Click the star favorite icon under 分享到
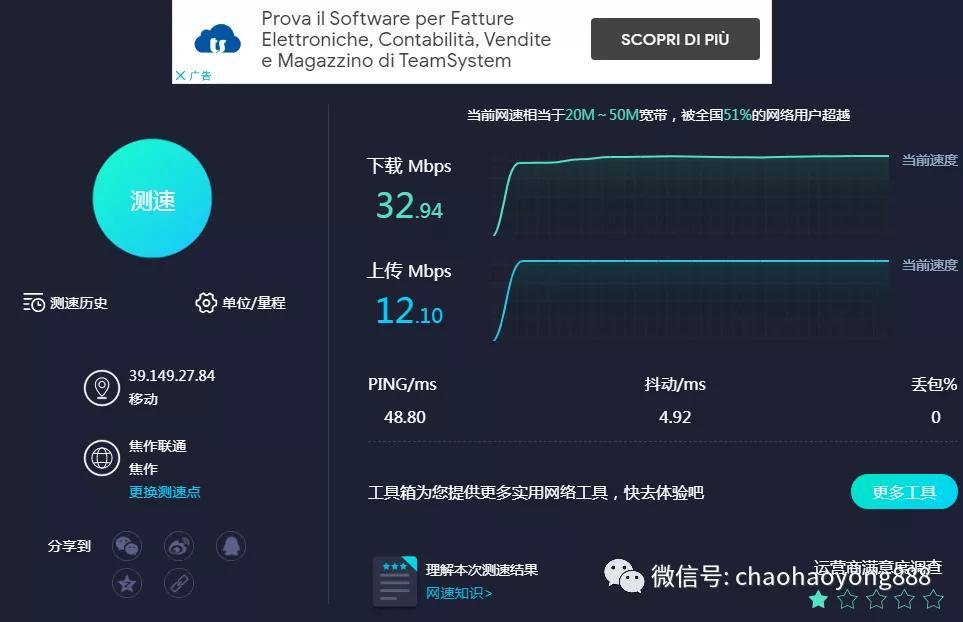 127,583
